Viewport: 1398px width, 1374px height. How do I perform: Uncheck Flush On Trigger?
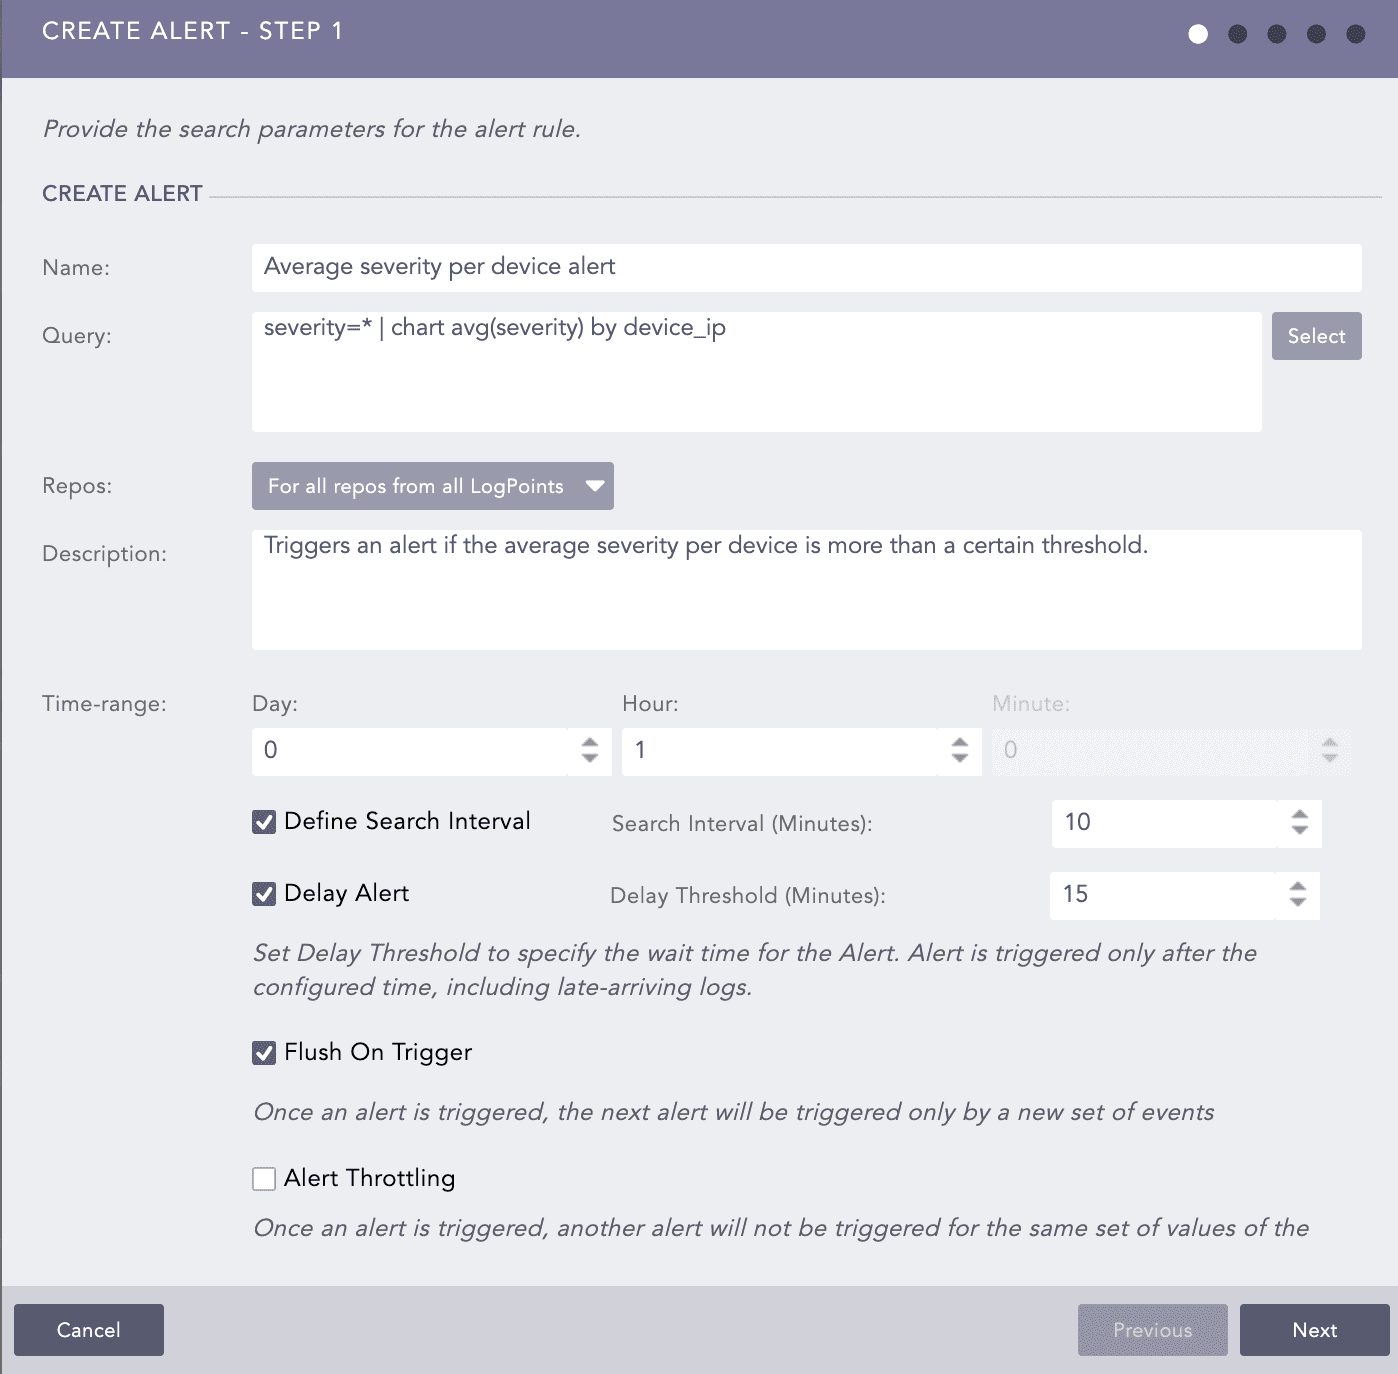264,1052
